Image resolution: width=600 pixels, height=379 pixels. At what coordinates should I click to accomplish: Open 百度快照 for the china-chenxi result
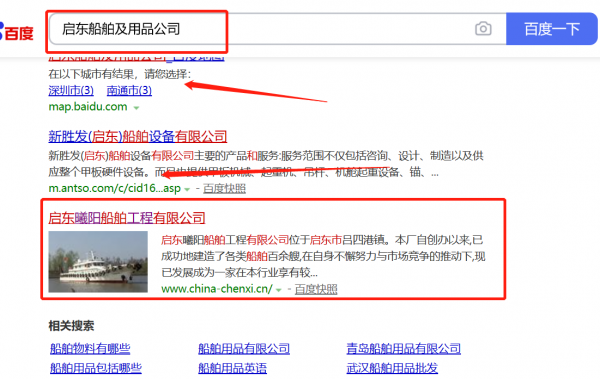click(316, 289)
